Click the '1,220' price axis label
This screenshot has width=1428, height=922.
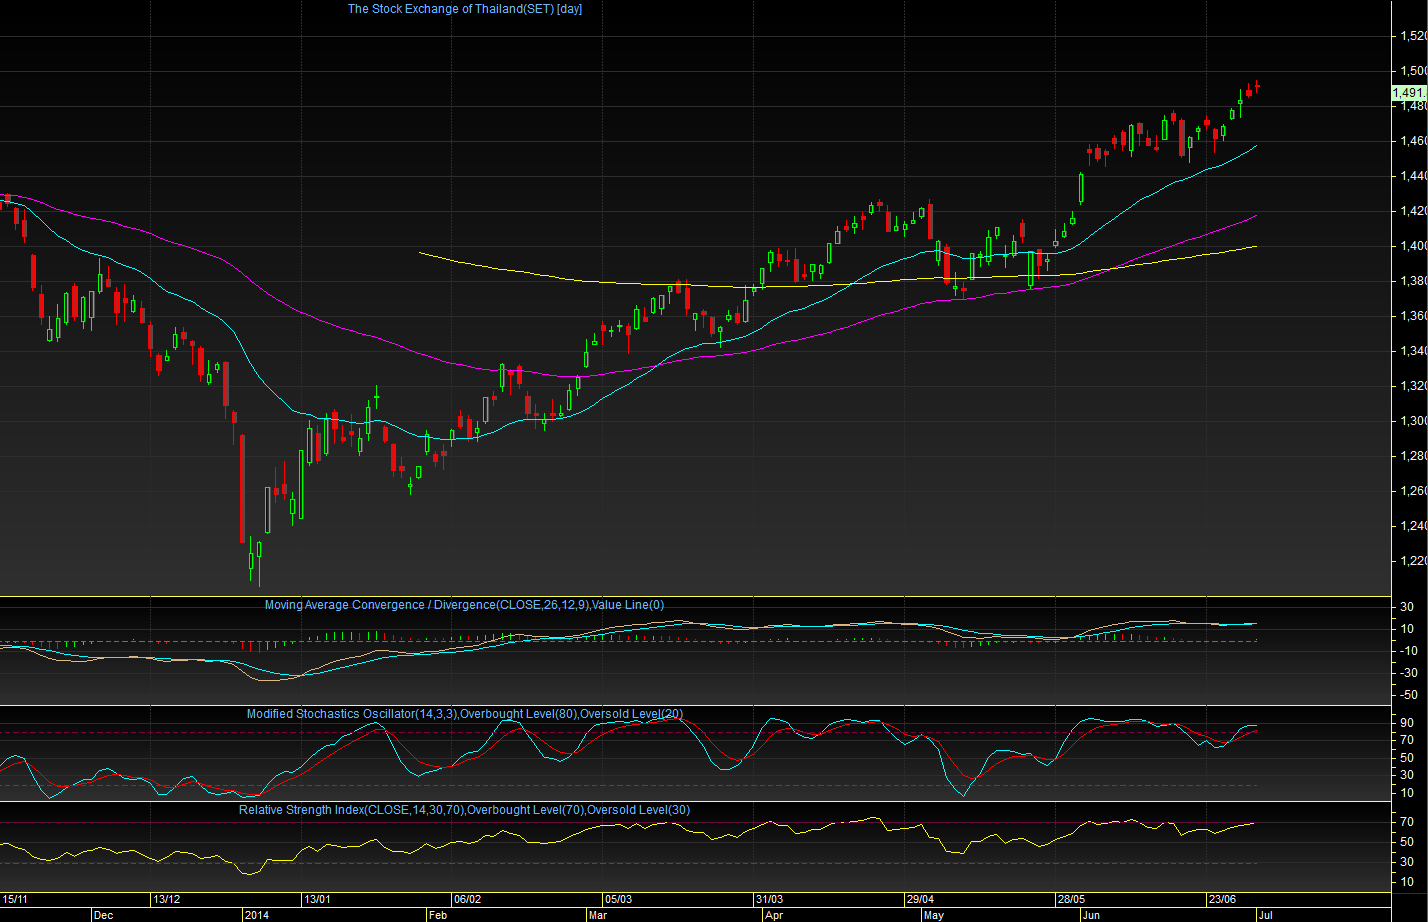point(1412,561)
